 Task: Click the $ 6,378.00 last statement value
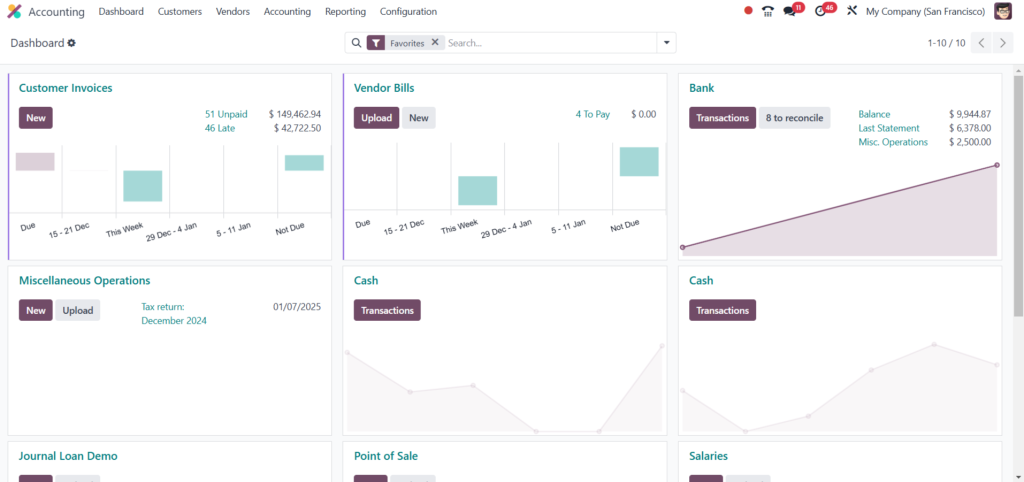click(x=970, y=128)
